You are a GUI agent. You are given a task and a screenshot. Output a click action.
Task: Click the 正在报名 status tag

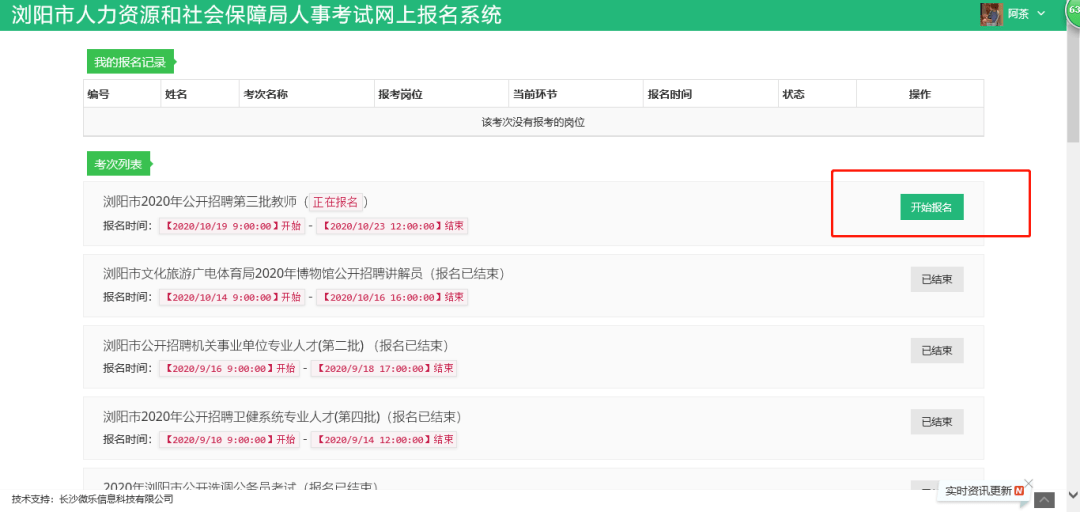[335, 202]
